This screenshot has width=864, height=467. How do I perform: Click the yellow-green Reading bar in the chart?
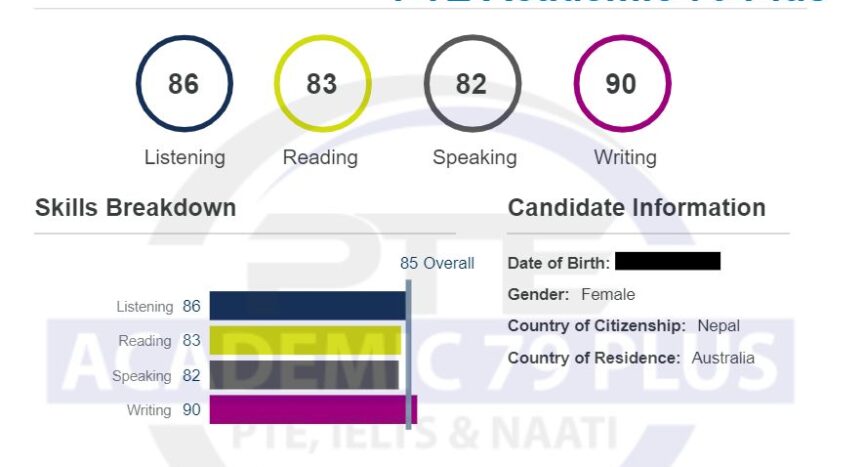305,340
